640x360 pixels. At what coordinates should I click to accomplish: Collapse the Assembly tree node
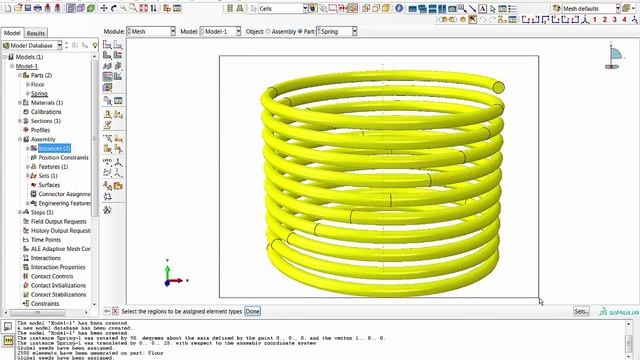[x=20, y=139]
